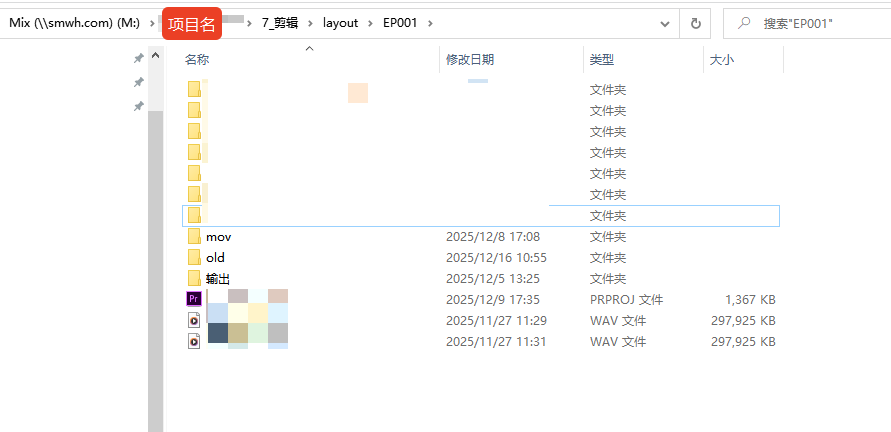The height and width of the screenshot is (432, 891).
Task: Click the navigation pane scroll-up arrow
Action: [x=155, y=56]
